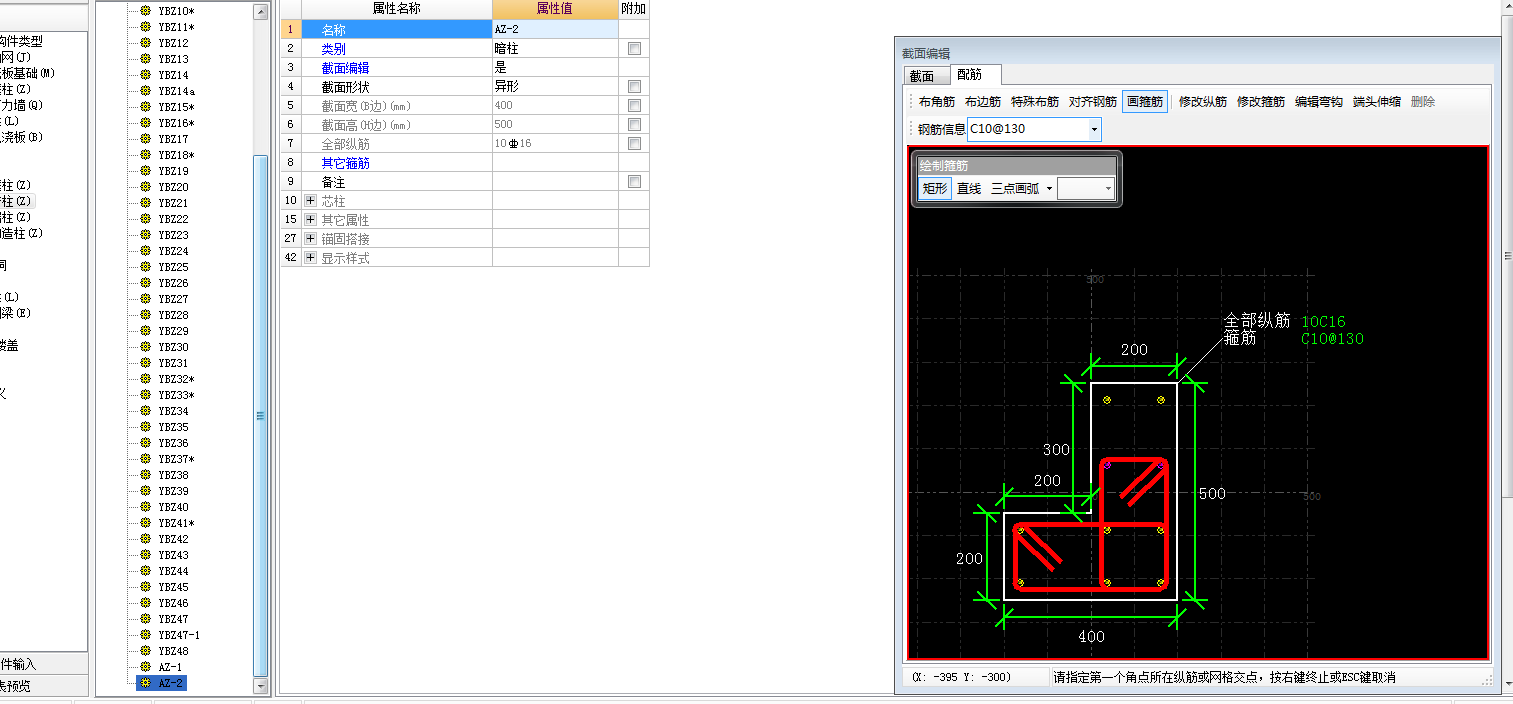
Task: Expand the 芯柱 property group
Action: coord(310,201)
